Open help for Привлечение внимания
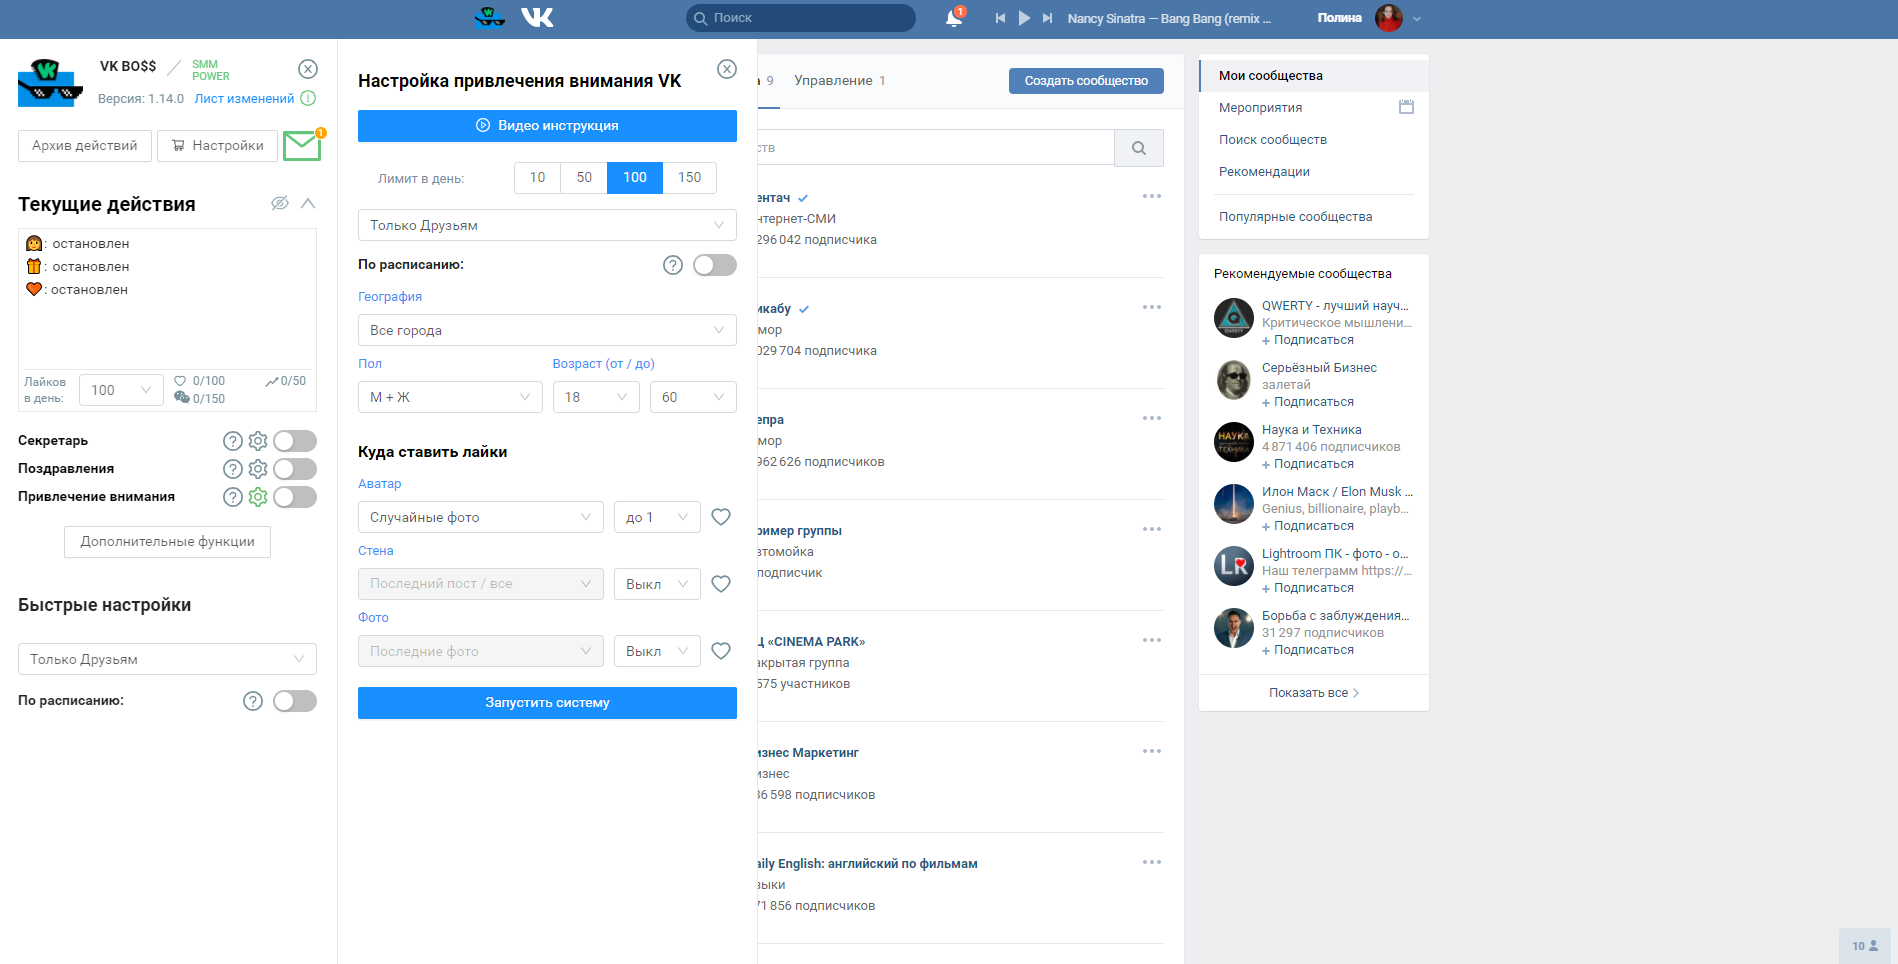 click(x=233, y=497)
